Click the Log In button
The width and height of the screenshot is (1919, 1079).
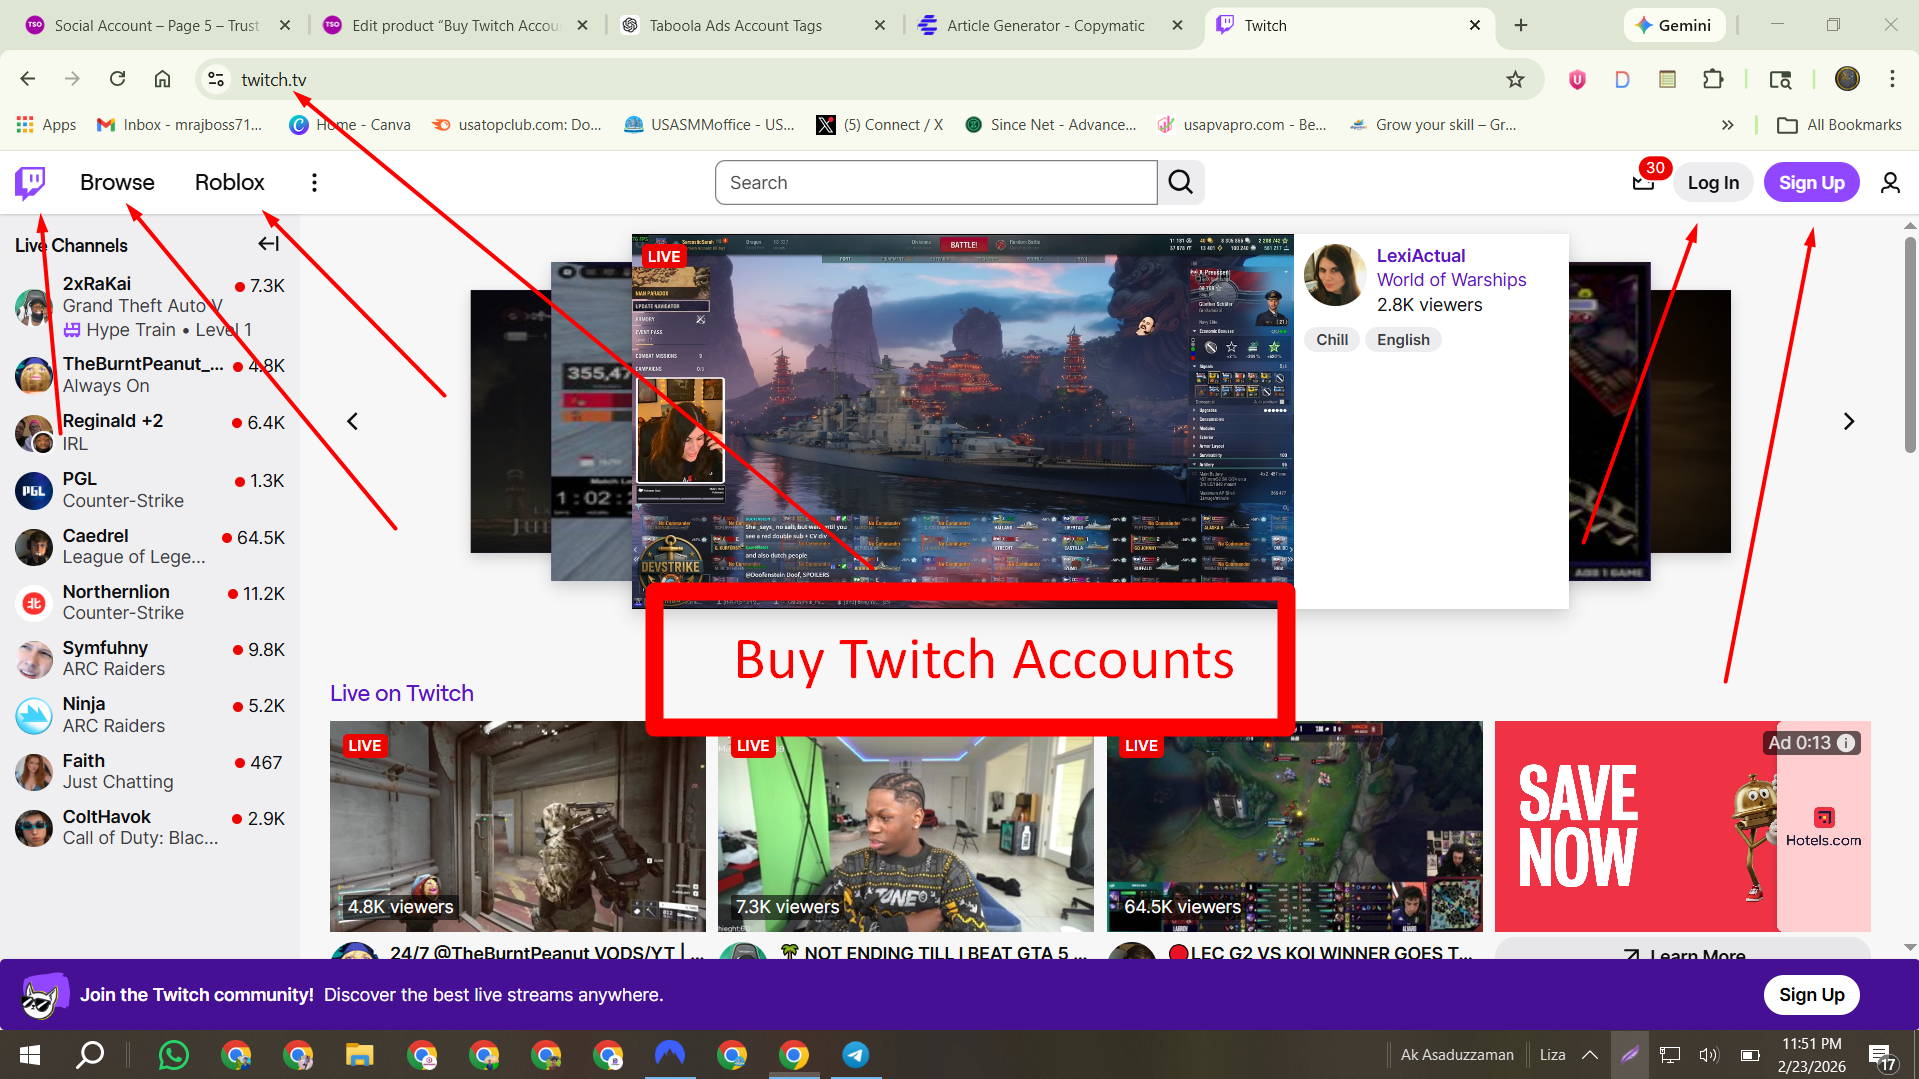pyautogui.click(x=1713, y=182)
